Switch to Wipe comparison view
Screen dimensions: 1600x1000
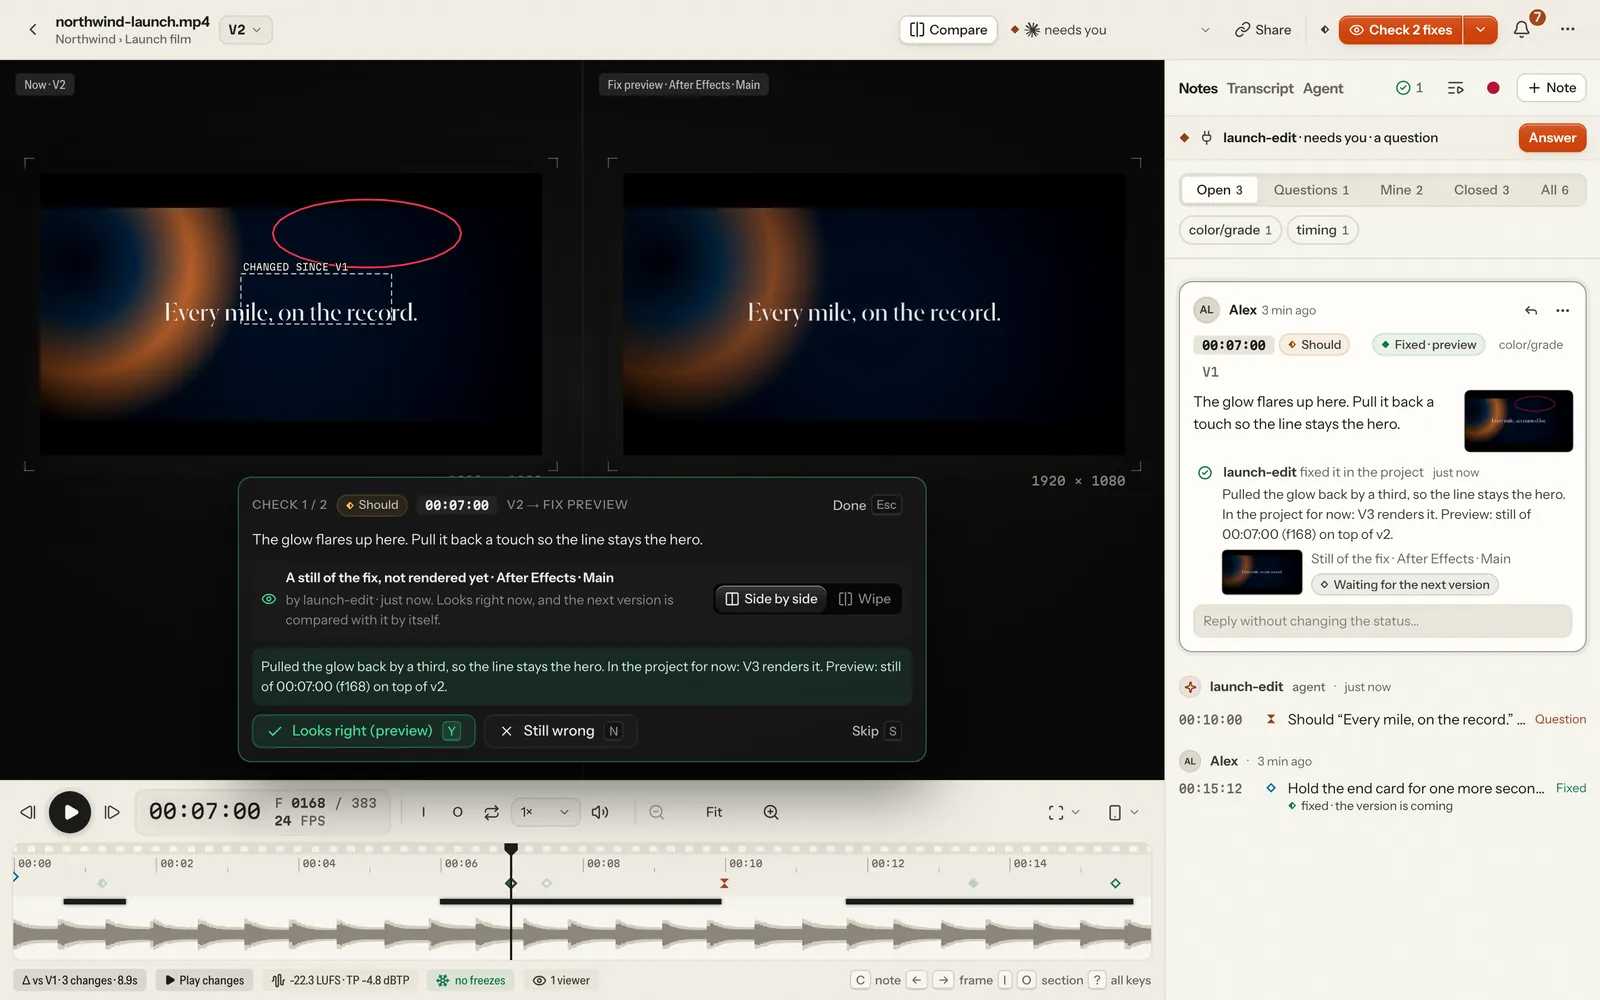click(865, 599)
